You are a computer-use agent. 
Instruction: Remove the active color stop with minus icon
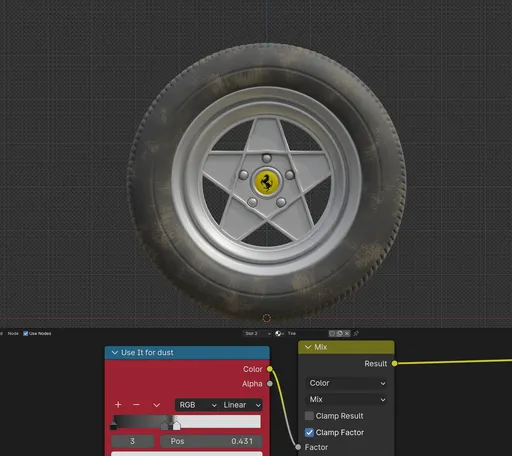pyautogui.click(x=136, y=405)
